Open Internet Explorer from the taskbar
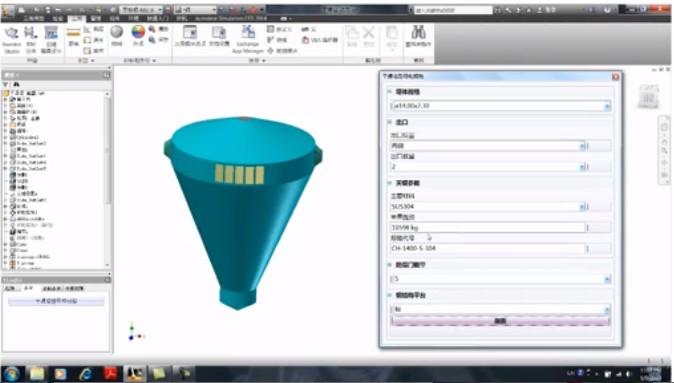Viewport: 674px width, 383px height. (85, 374)
